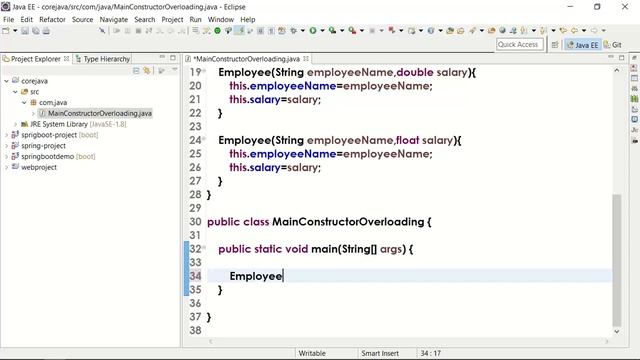Click the src source folder icon
Screen dimensions: 640x360
coord(24,92)
